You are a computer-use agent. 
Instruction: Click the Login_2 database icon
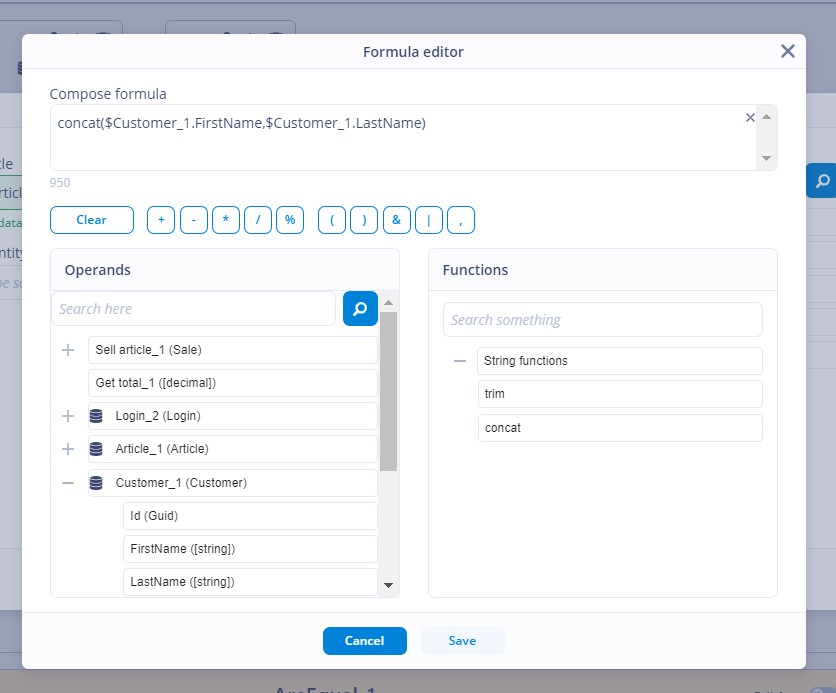tap(96, 416)
